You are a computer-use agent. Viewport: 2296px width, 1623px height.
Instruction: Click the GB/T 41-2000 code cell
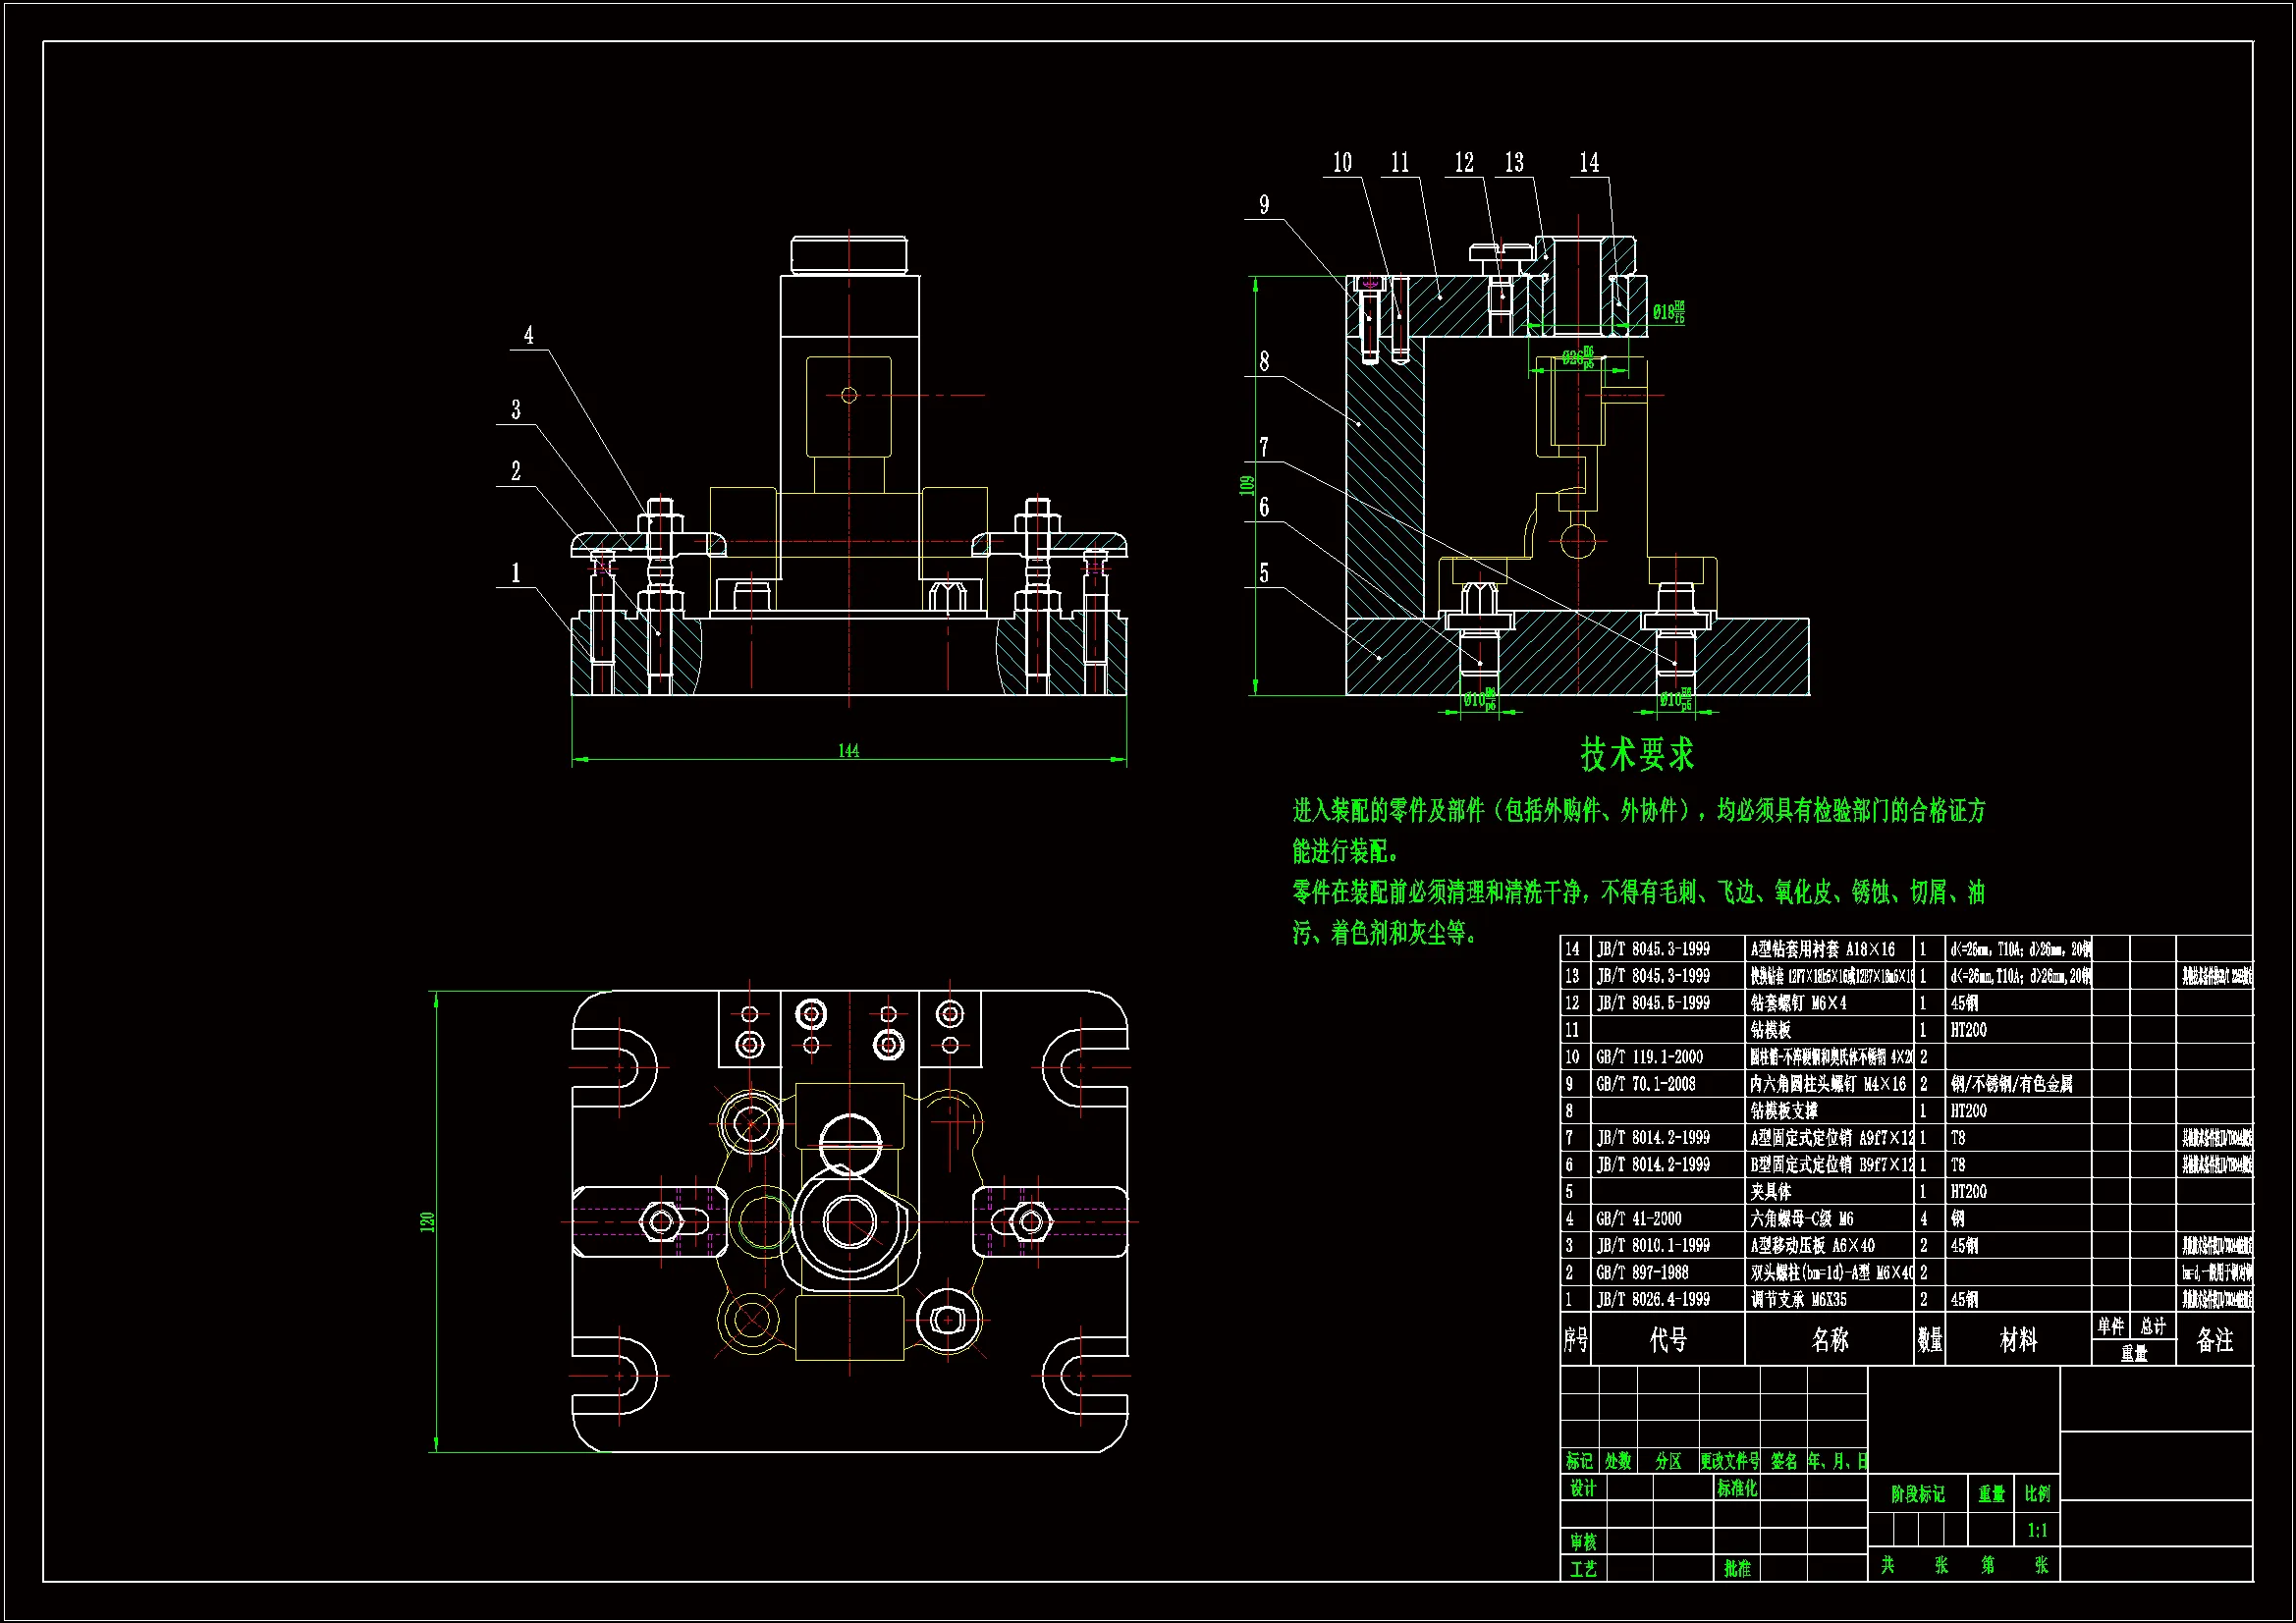click(1639, 1219)
